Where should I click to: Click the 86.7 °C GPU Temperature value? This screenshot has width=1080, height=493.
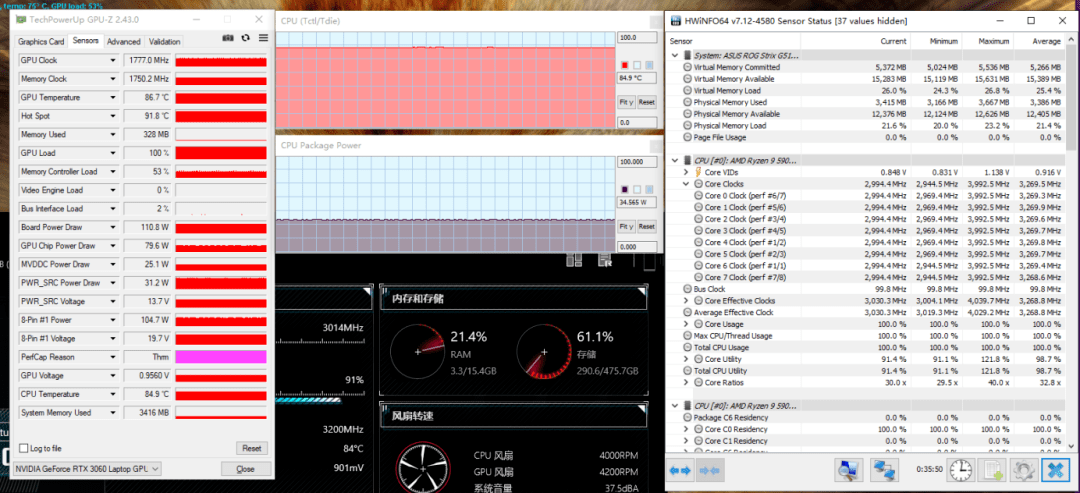tap(147, 98)
